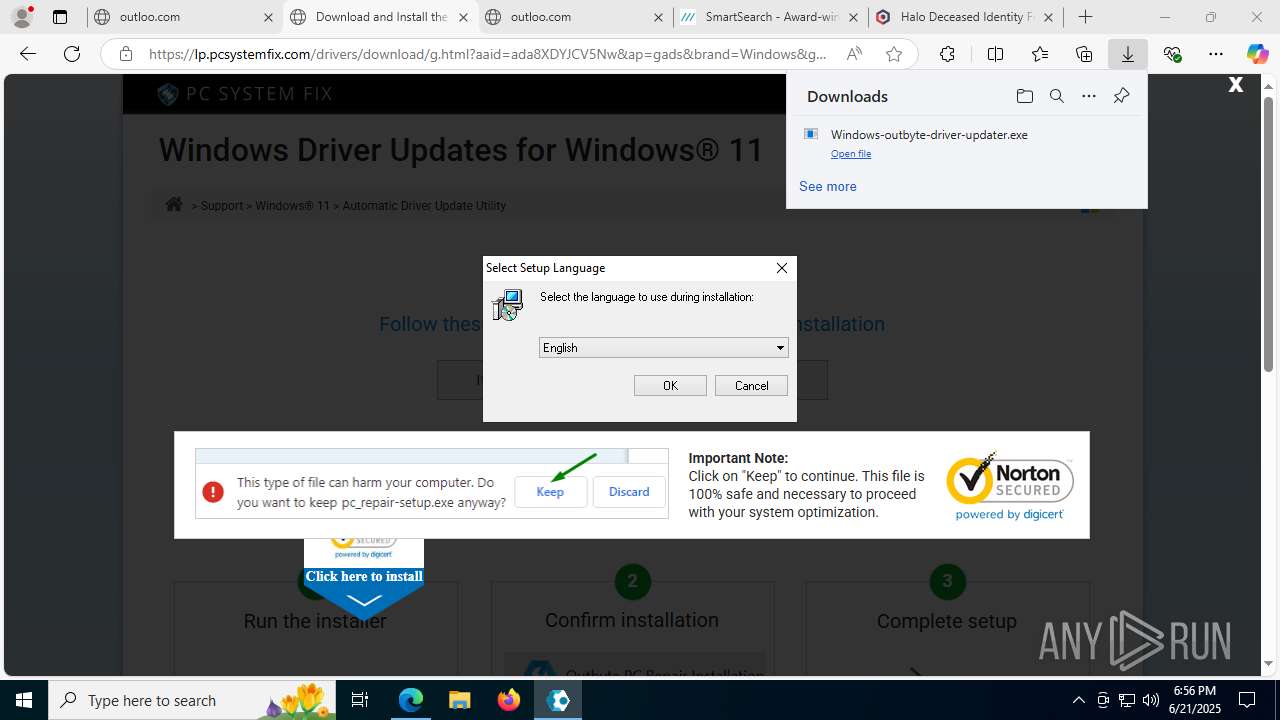Close the page overlay with white X
1280x720 pixels.
[1236, 85]
